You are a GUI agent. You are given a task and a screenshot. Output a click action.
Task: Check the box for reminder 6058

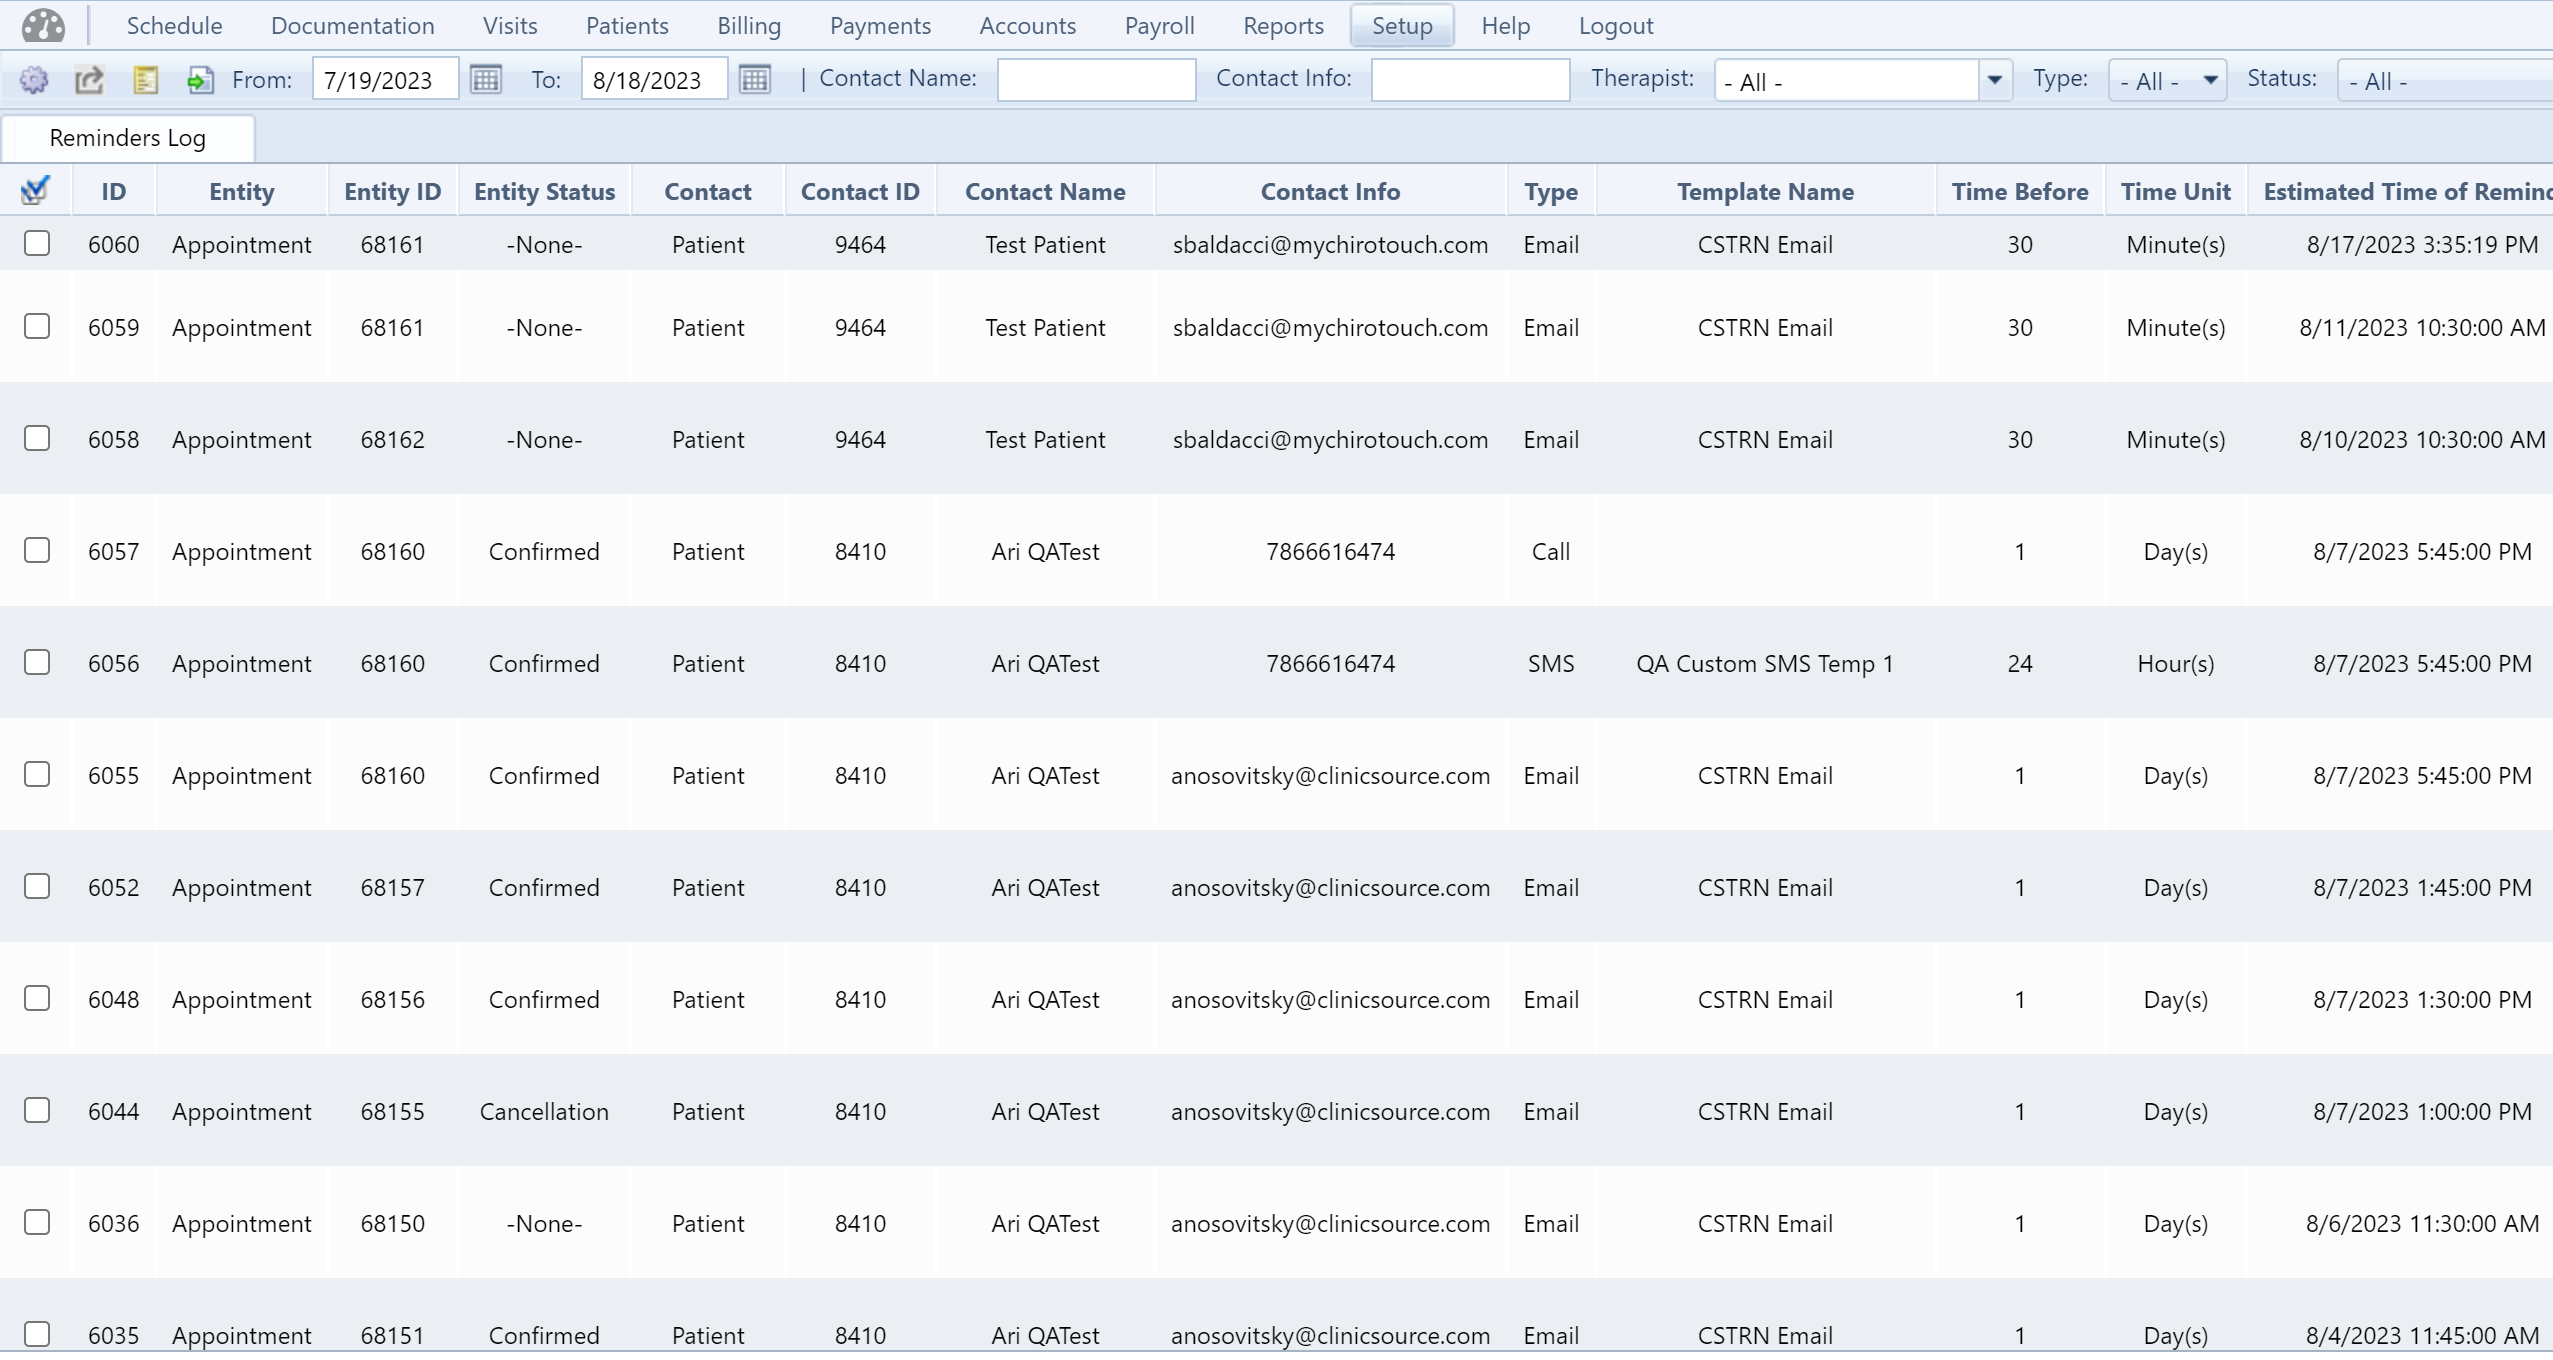click(37, 438)
